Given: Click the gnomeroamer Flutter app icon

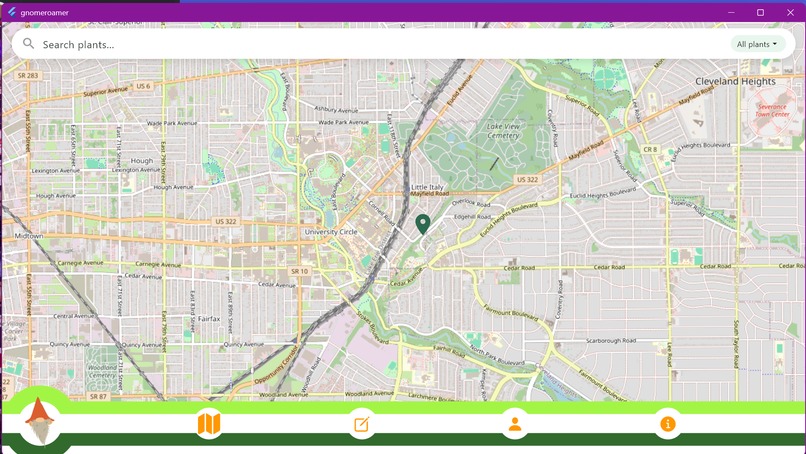Looking at the screenshot, I should (x=11, y=12).
